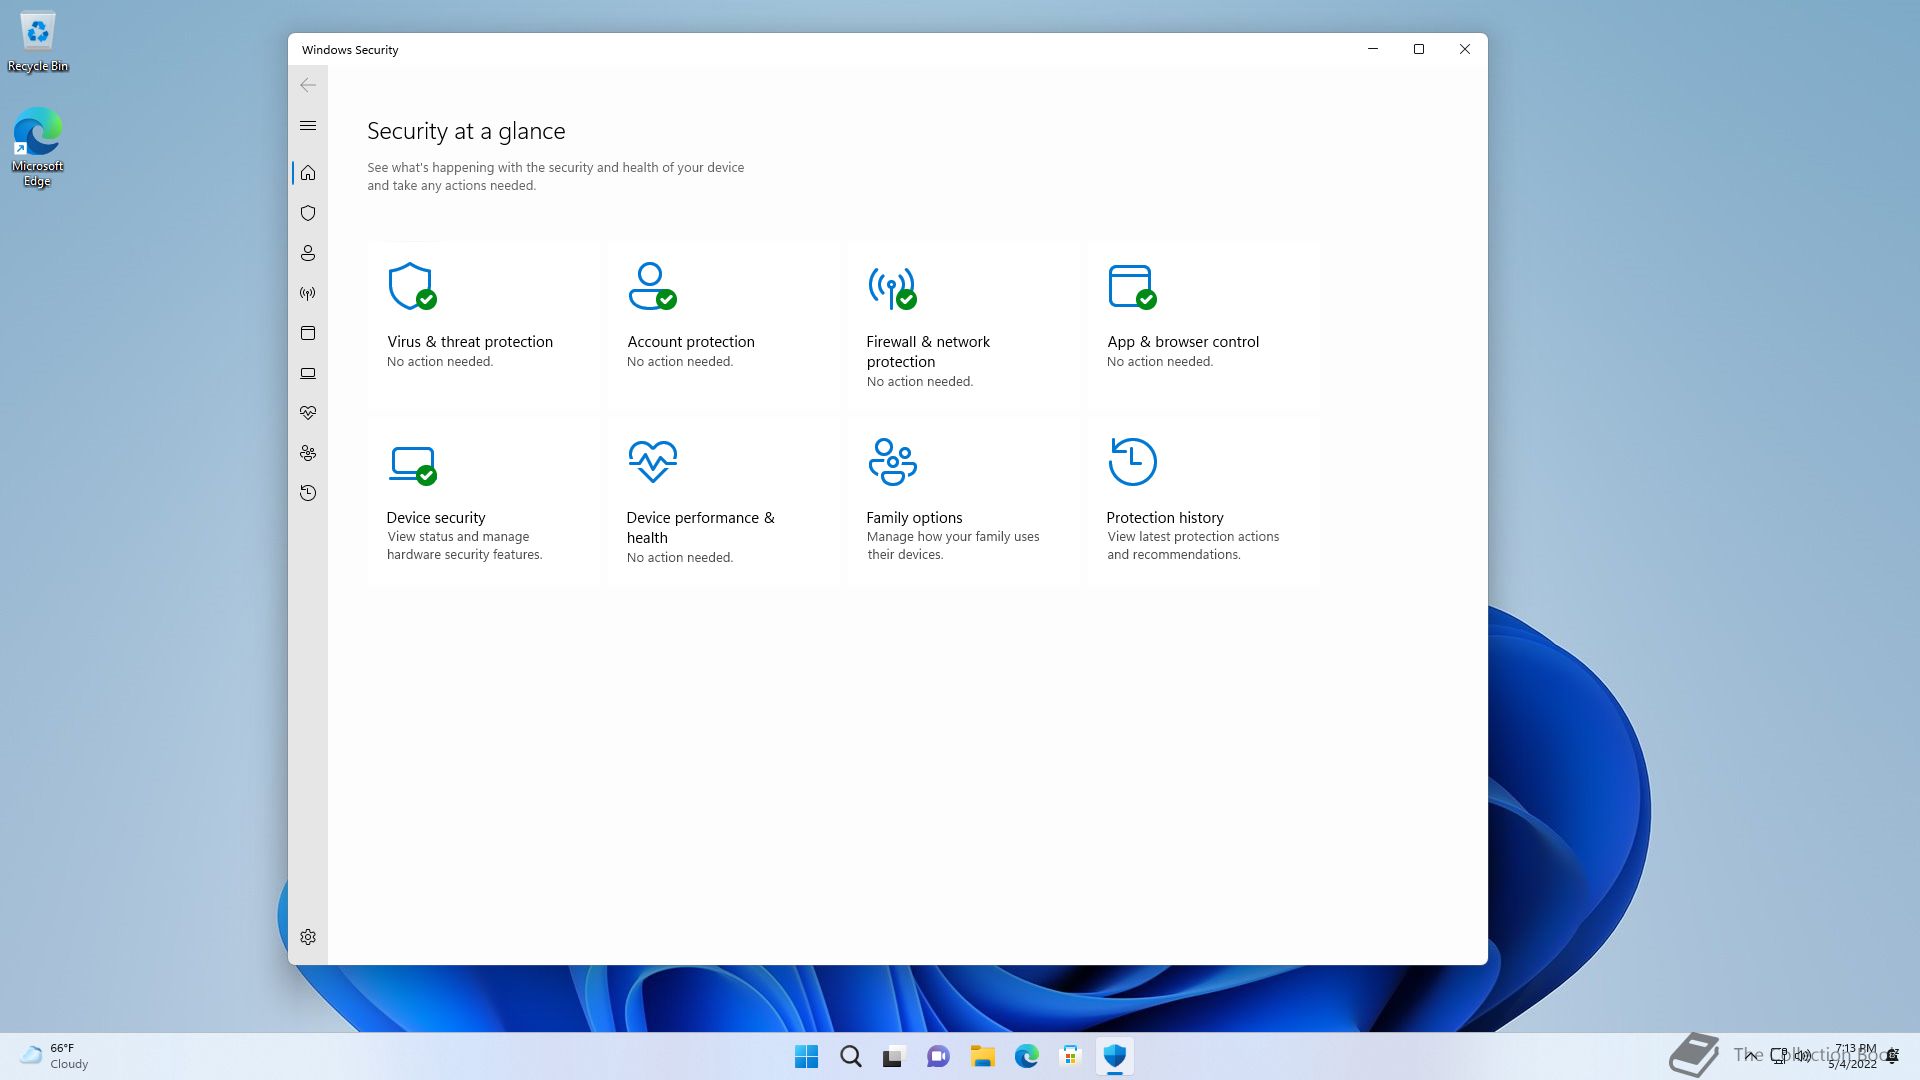Click the weather widget showing Cloudy
Screen dimensions: 1920x1080
pos(55,1056)
